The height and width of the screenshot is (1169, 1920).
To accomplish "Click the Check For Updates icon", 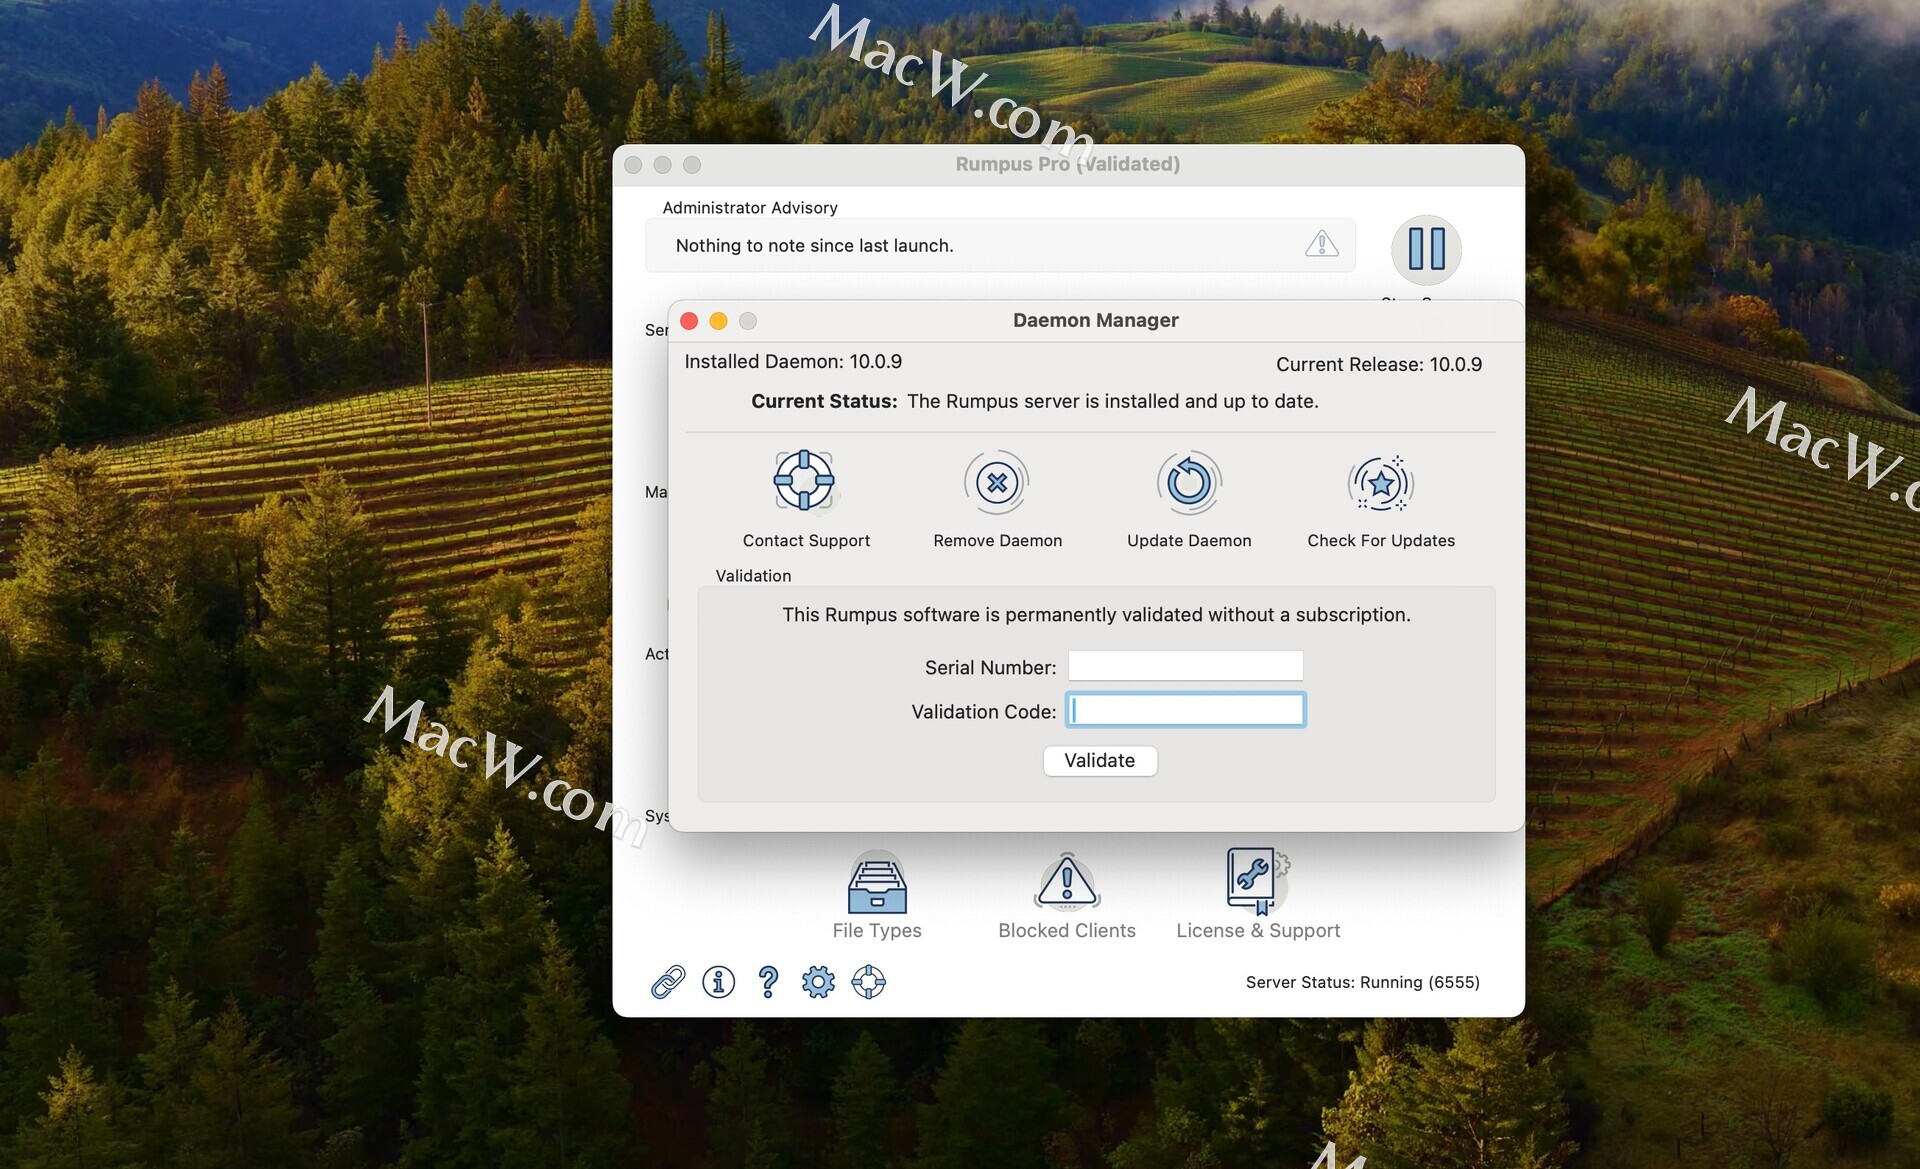I will [x=1381, y=483].
